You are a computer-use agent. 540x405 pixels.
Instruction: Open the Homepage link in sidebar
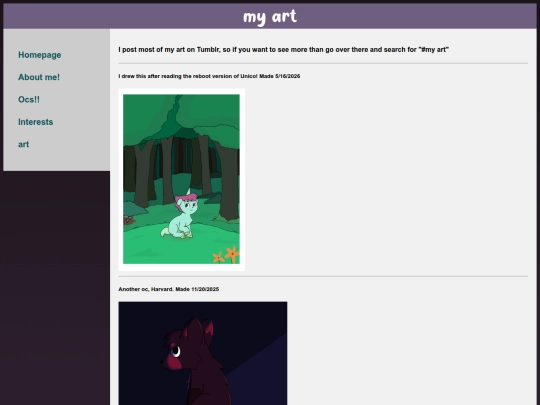(40, 55)
